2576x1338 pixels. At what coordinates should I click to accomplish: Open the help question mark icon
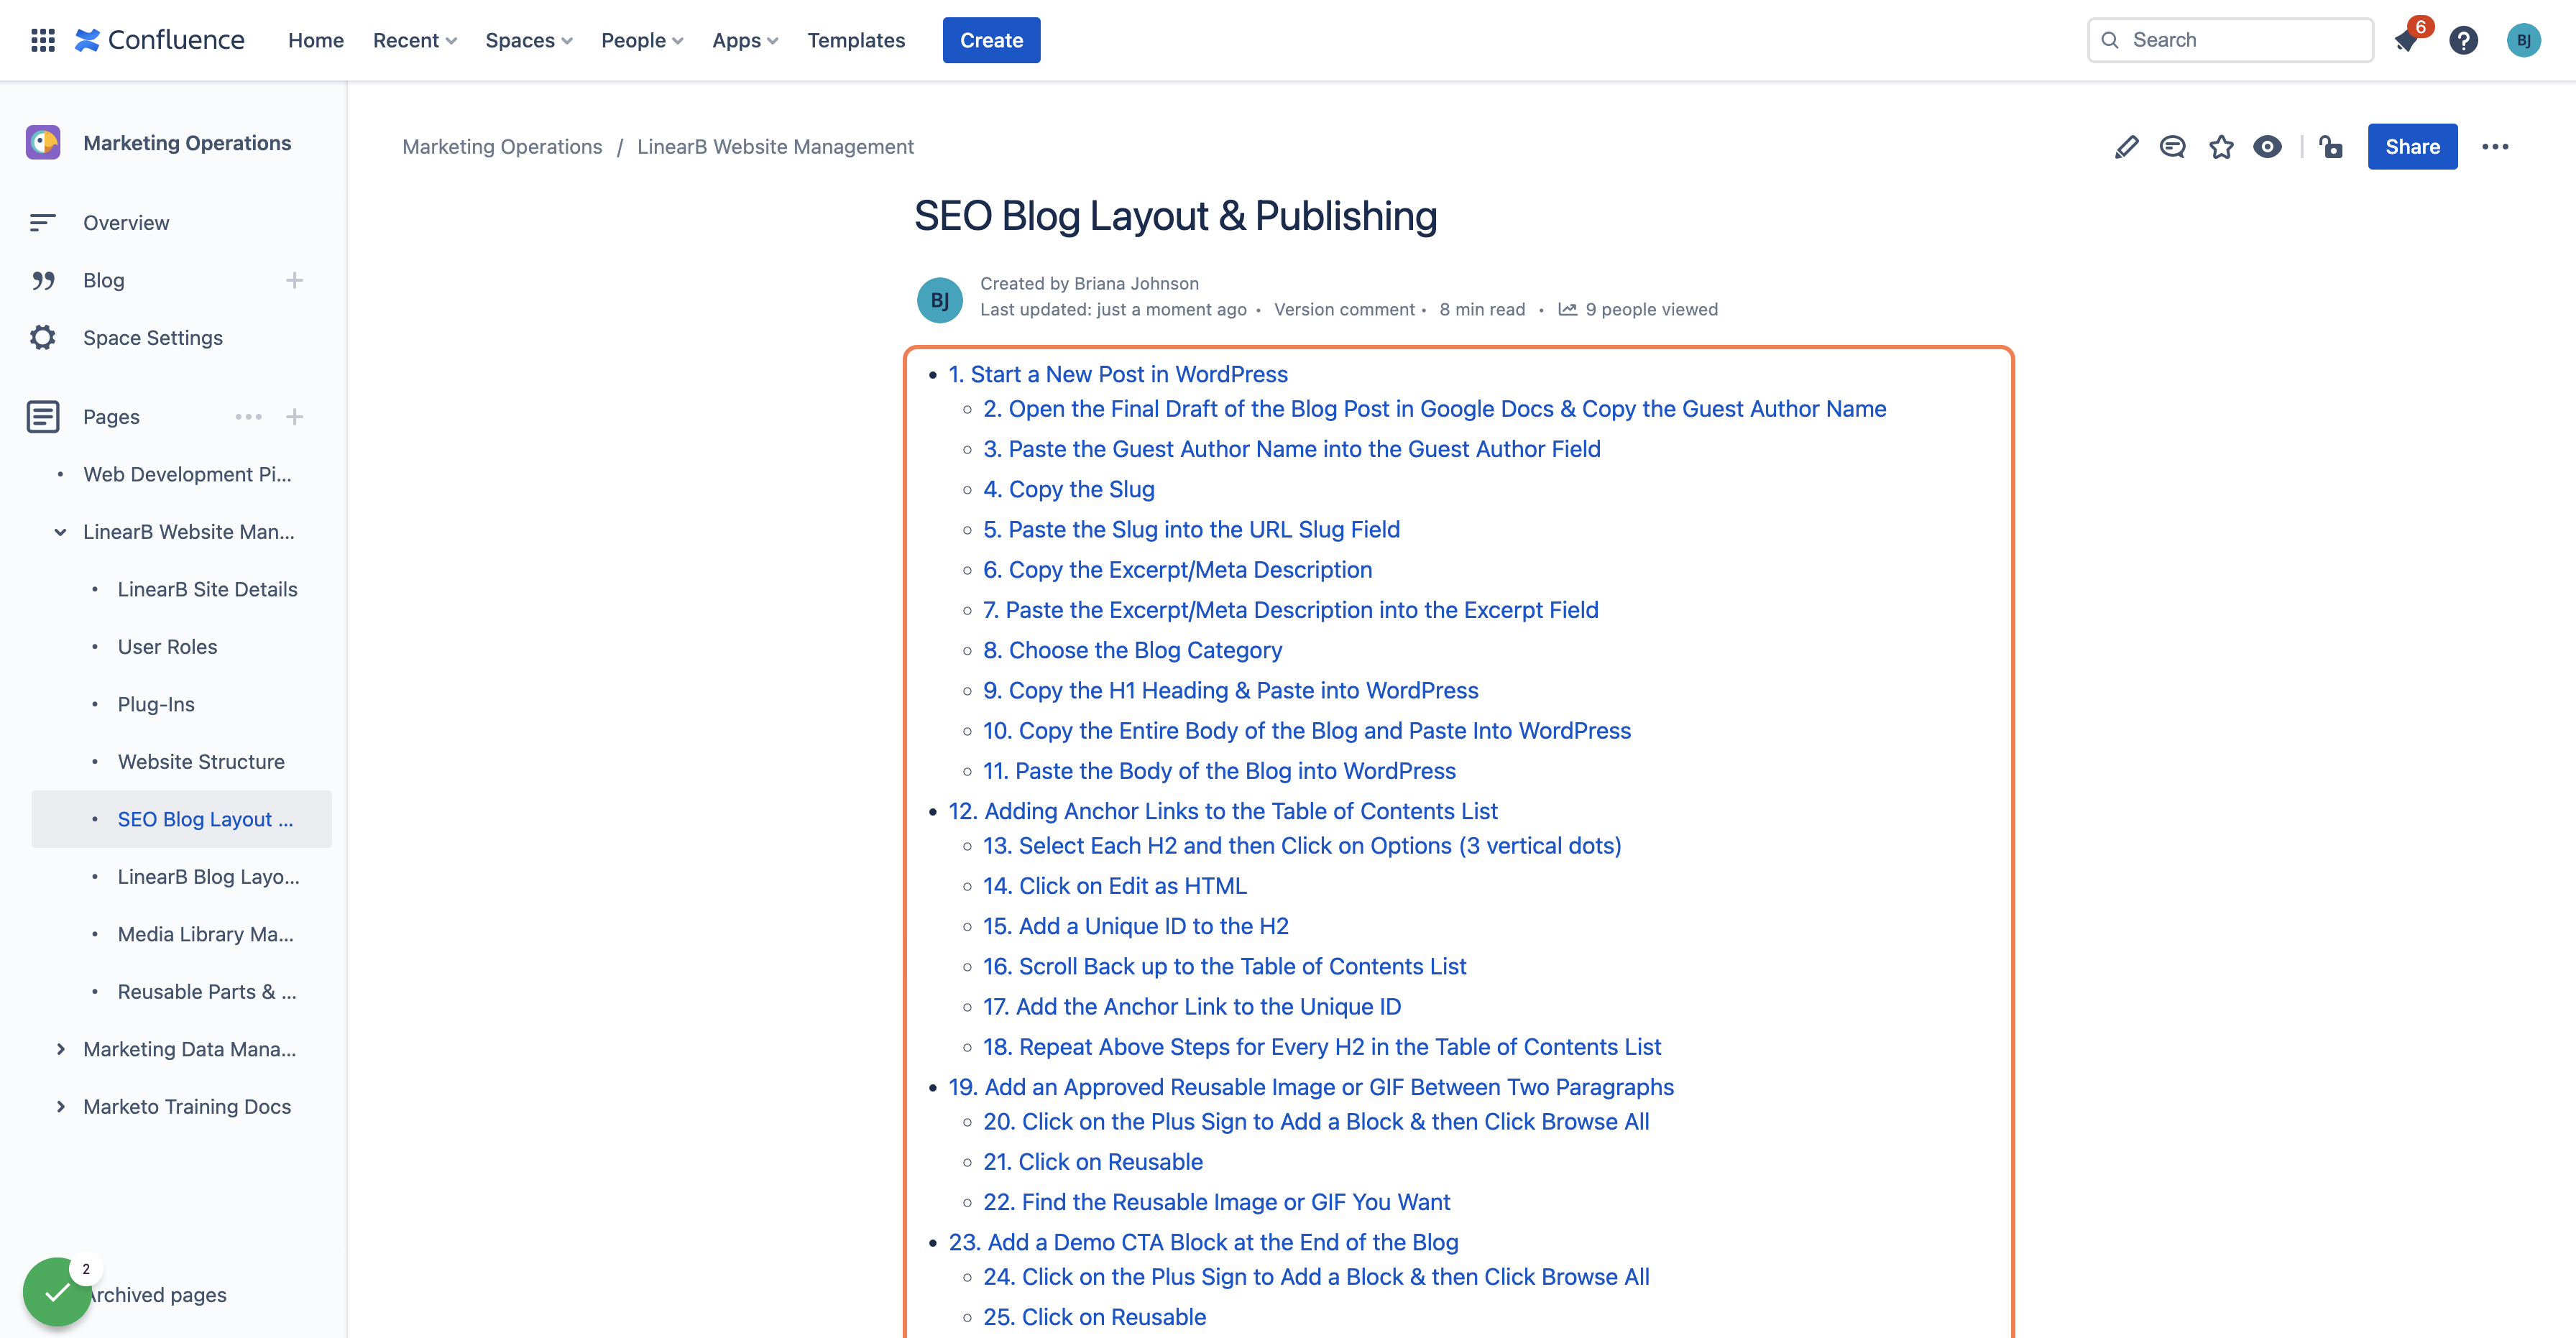2463,40
